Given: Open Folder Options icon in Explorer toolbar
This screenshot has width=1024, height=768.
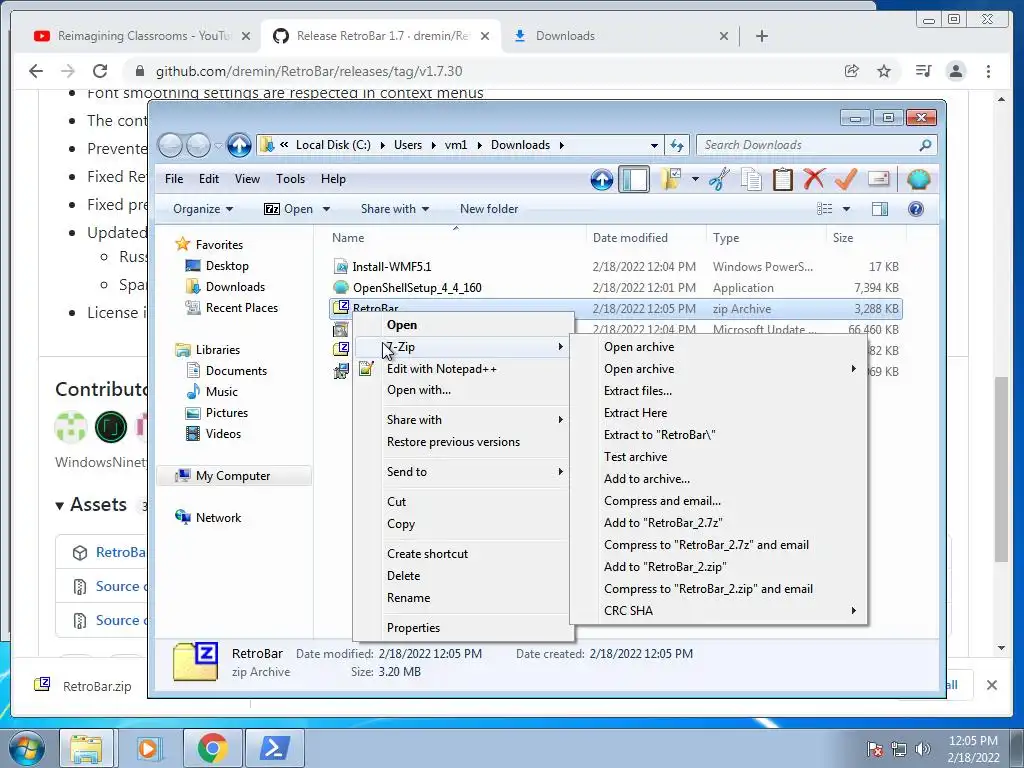Looking at the screenshot, I should pos(671,179).
